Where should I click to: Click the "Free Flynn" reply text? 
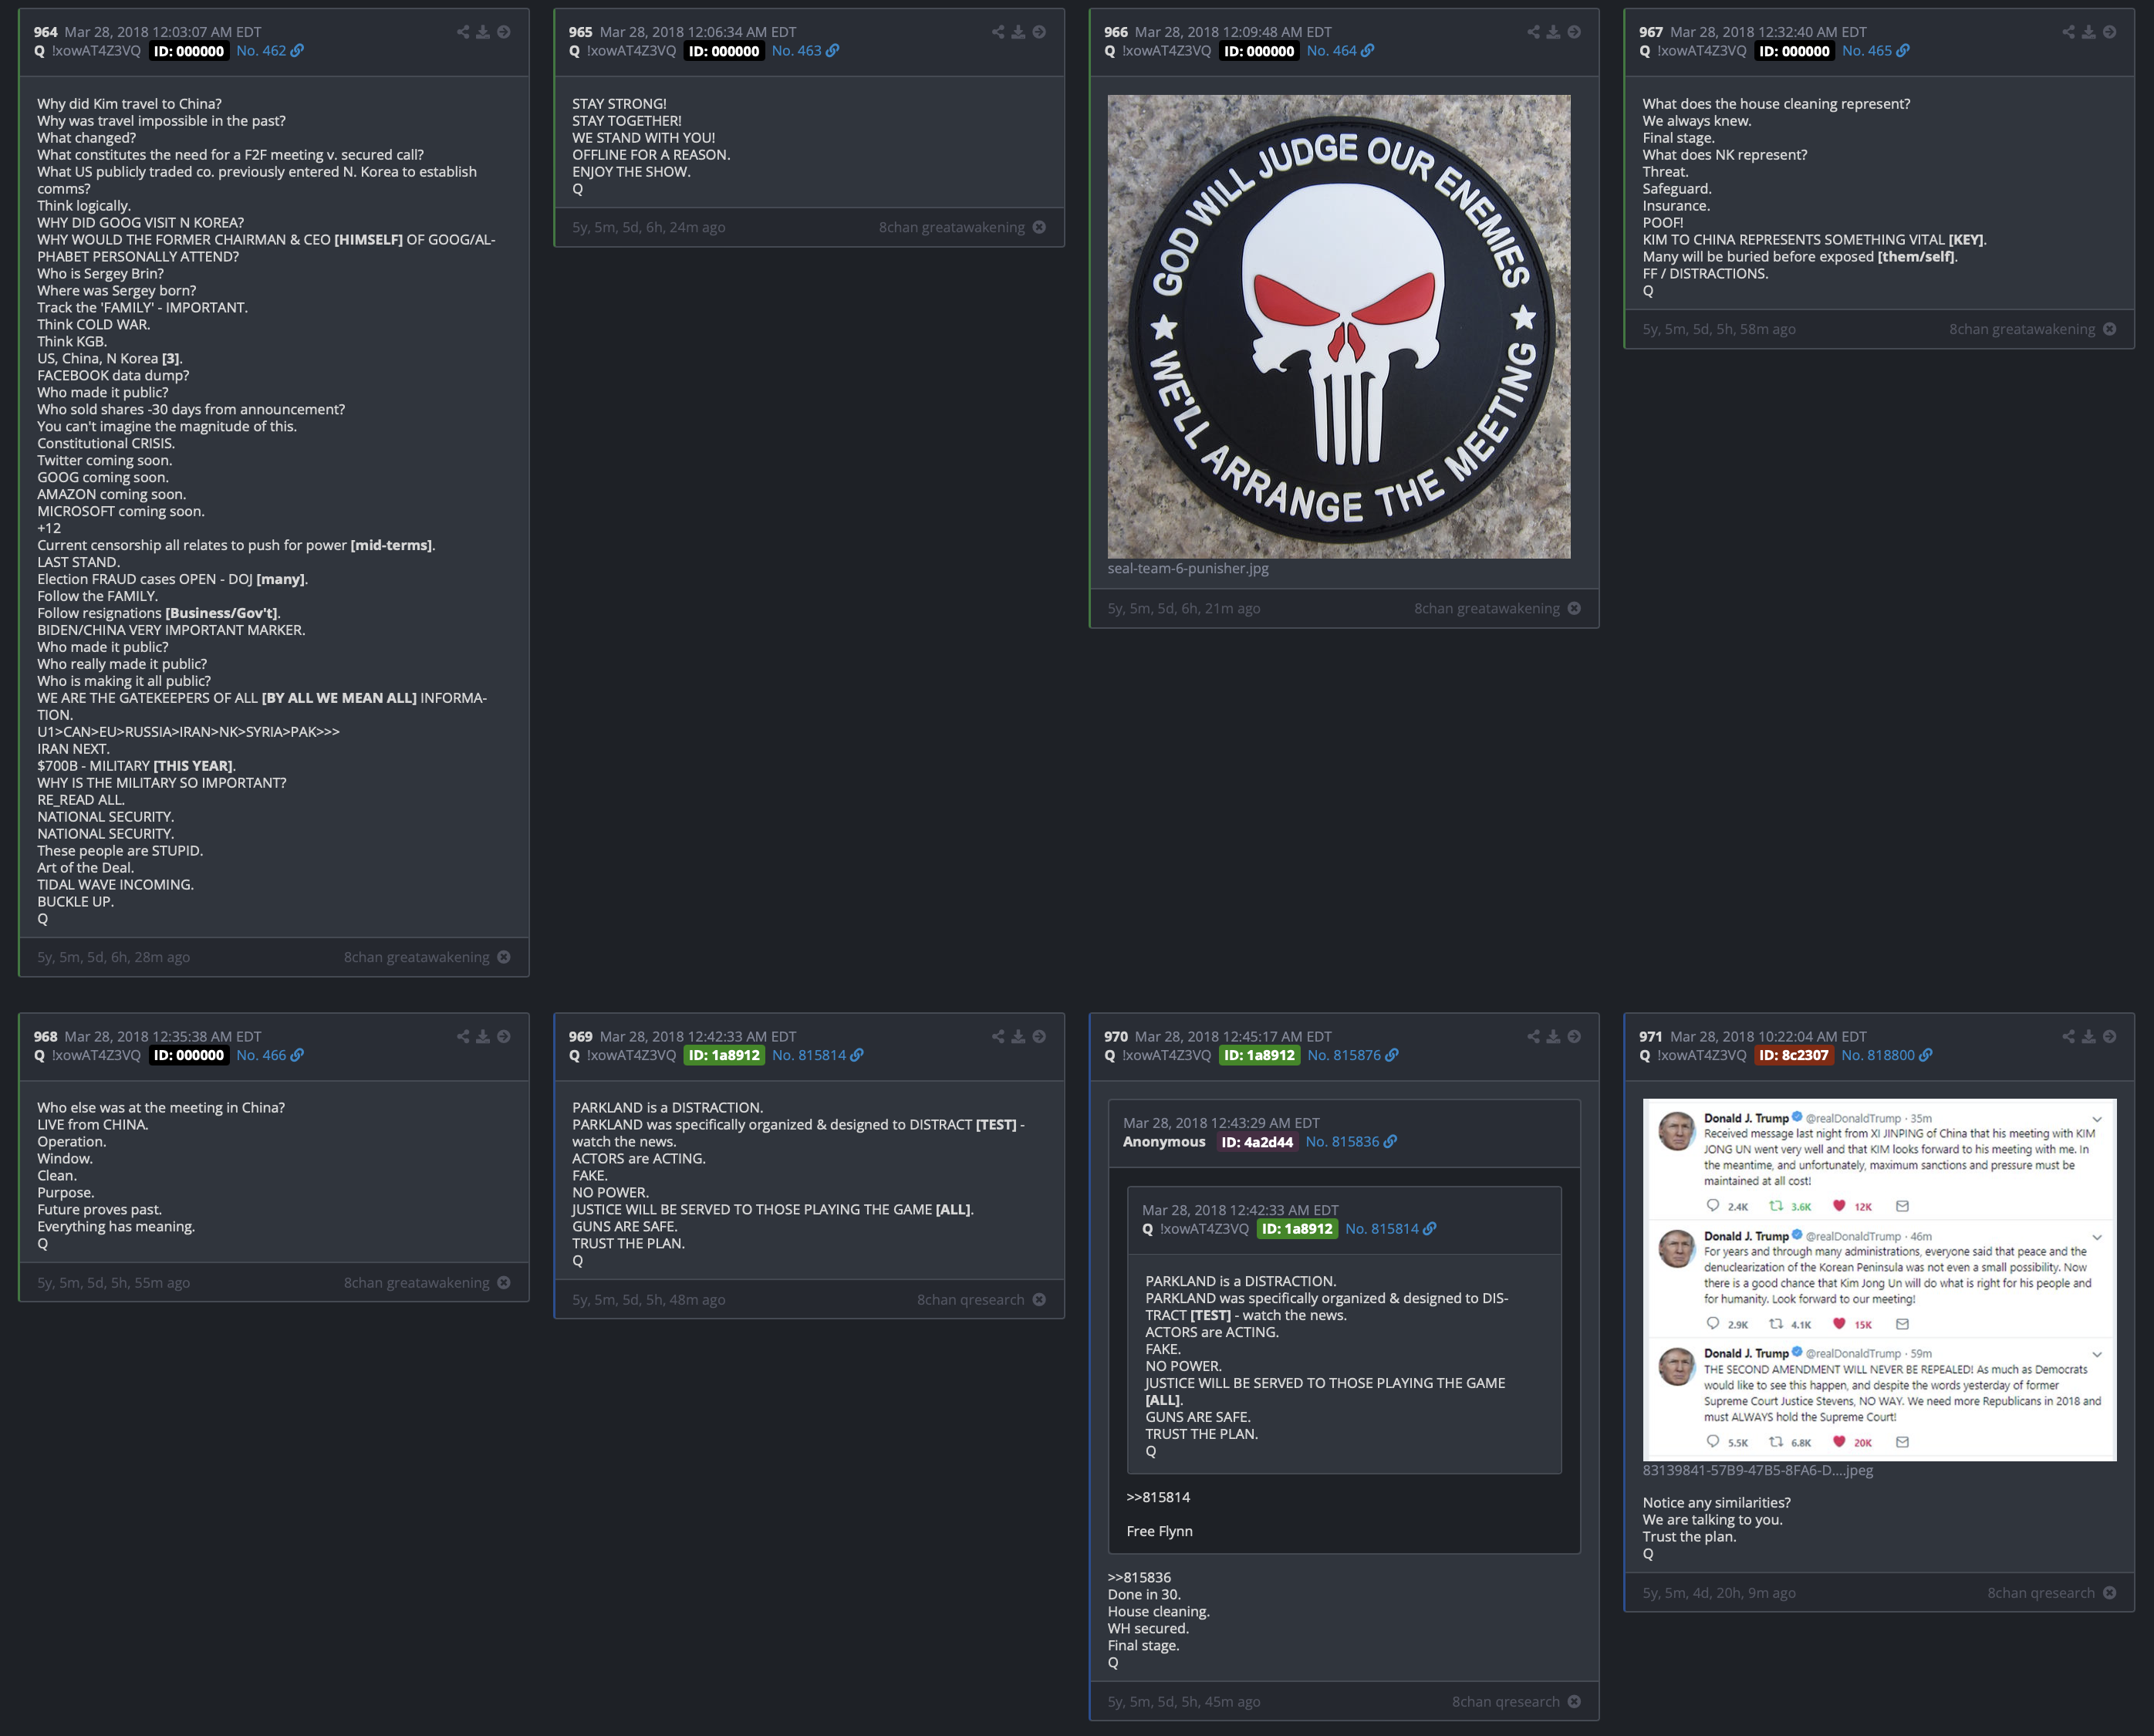click(1159, 1531)
